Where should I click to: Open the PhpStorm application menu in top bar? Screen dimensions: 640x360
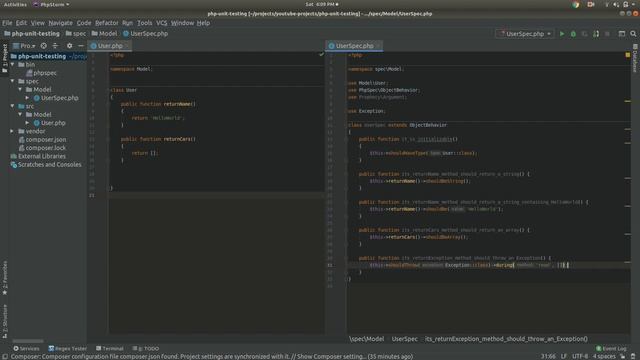(x=51, y=4)
